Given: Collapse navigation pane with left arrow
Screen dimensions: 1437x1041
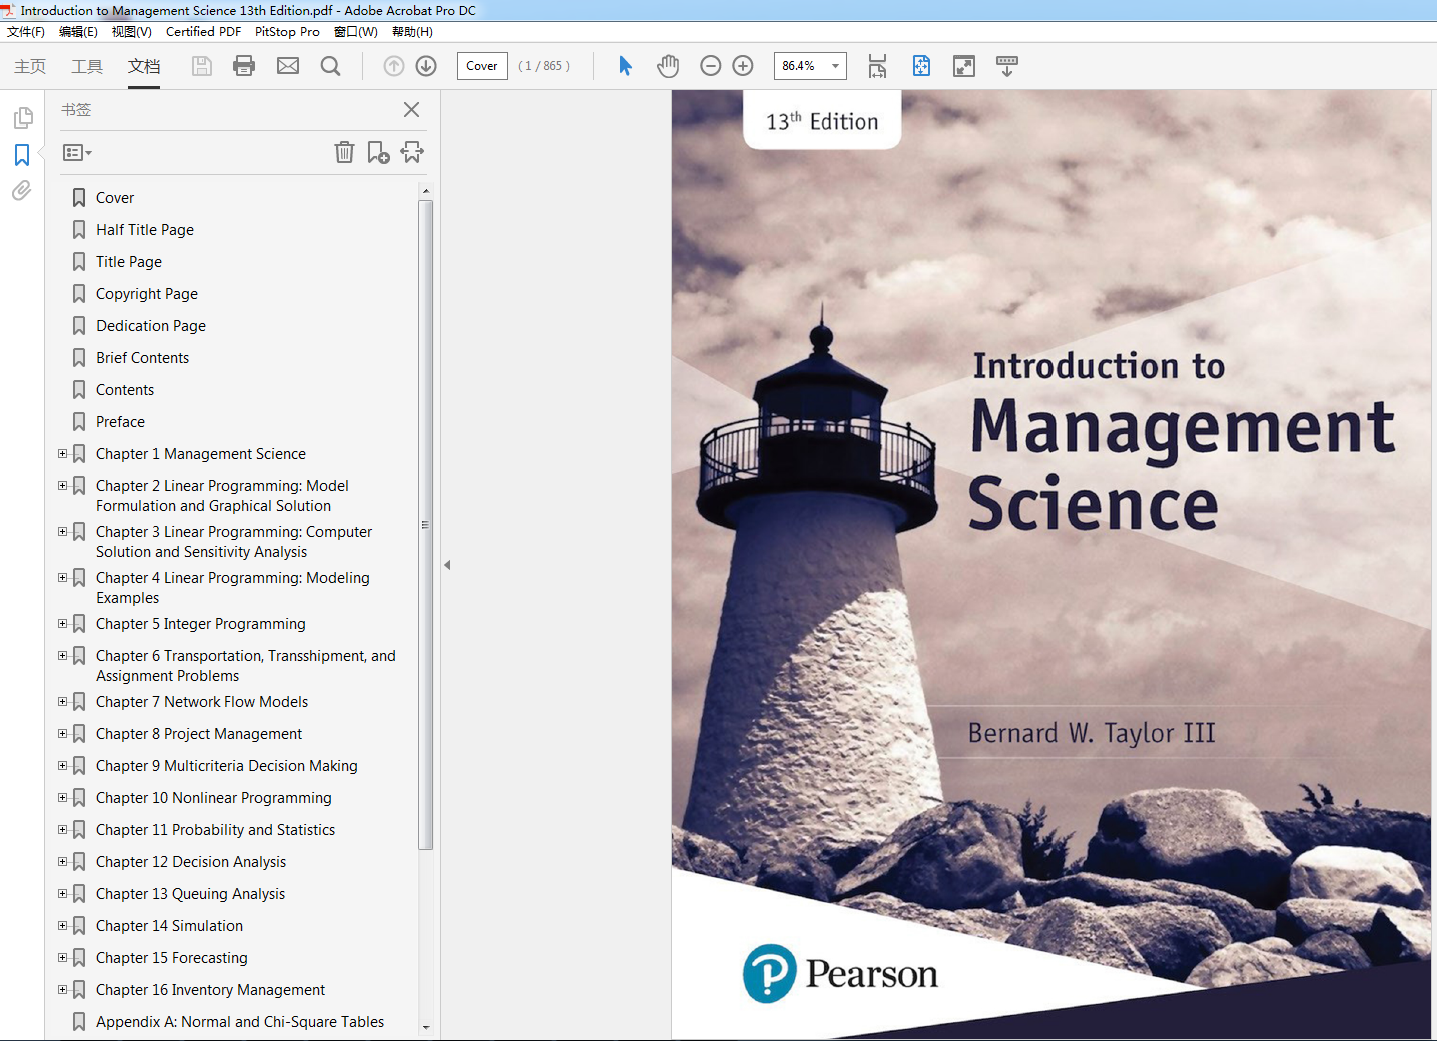Looking at the screenshot, I should point(447,565).
